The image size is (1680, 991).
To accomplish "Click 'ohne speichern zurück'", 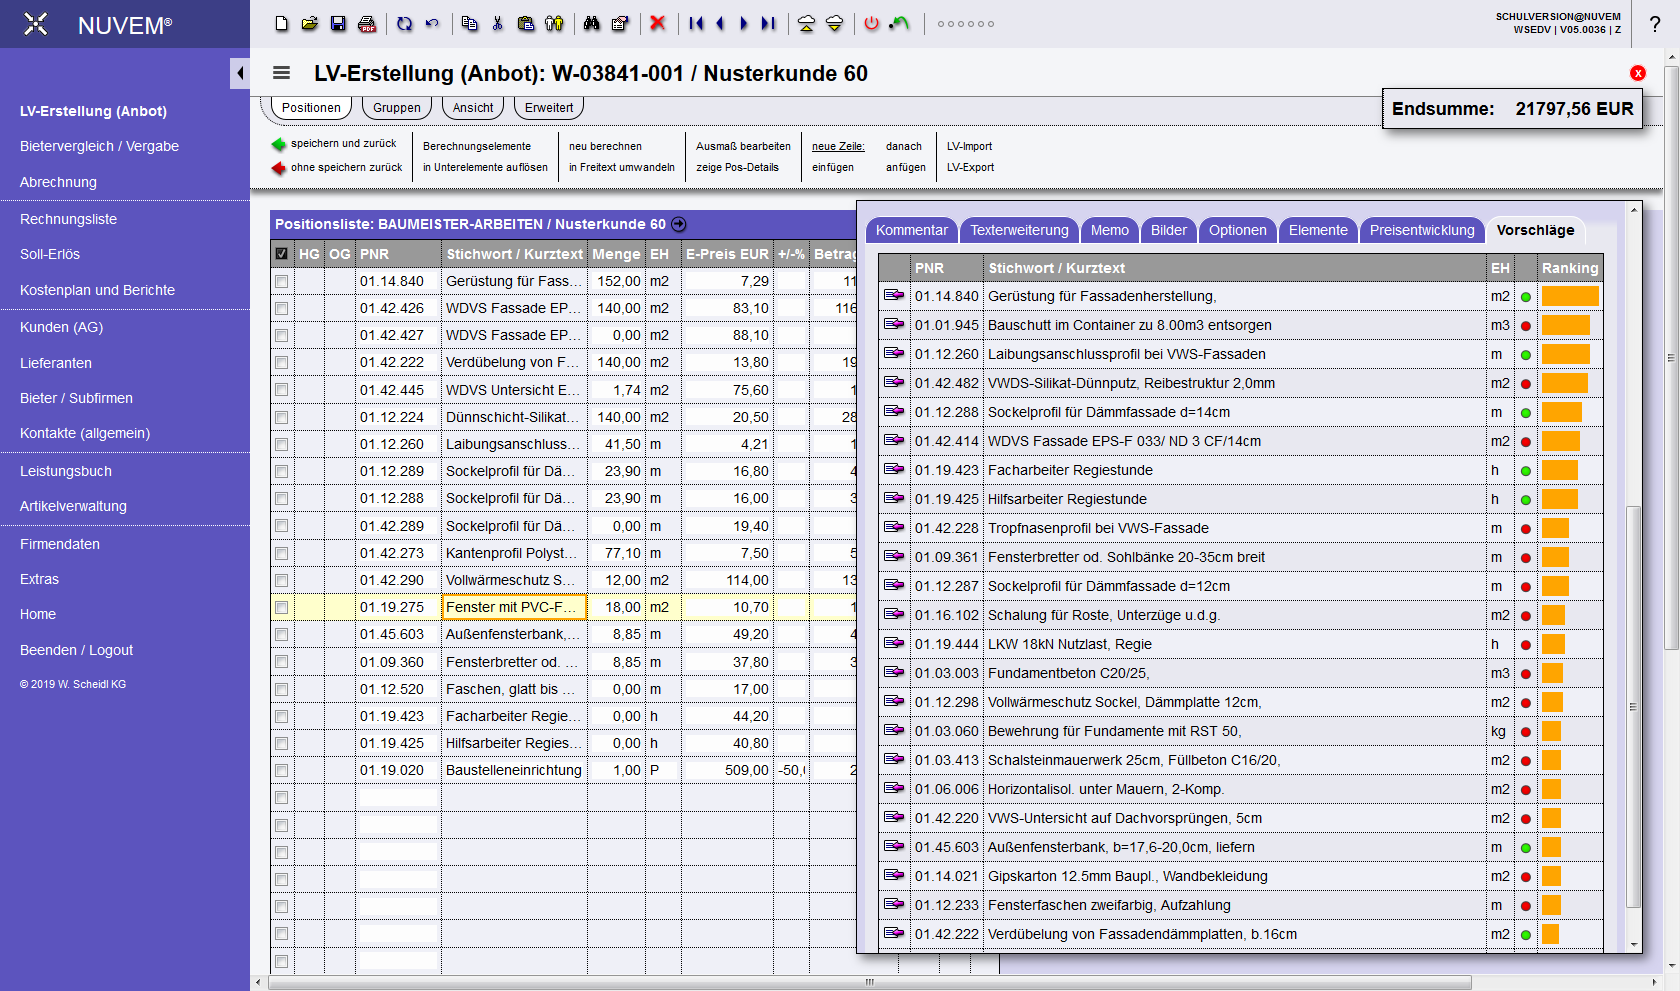I will point(346,168).
